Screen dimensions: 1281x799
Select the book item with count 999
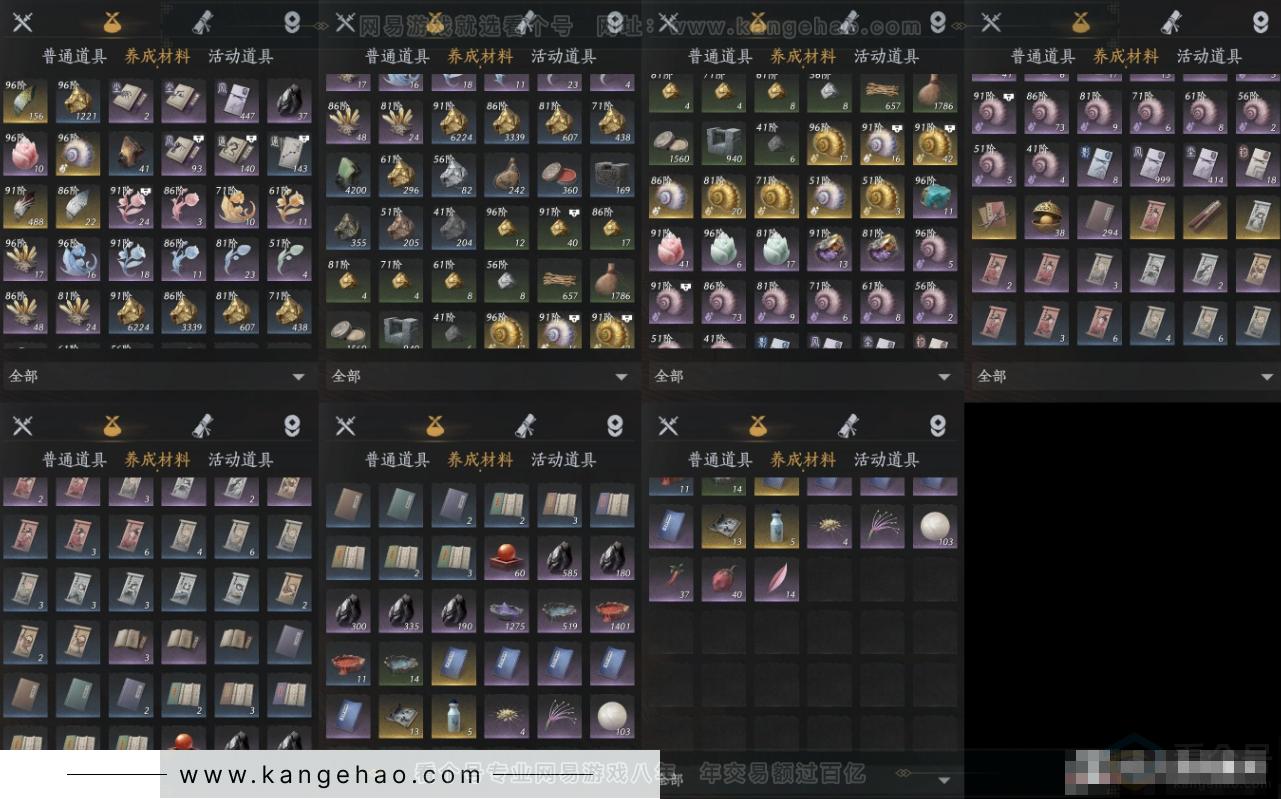click(x=1151, y=165)
